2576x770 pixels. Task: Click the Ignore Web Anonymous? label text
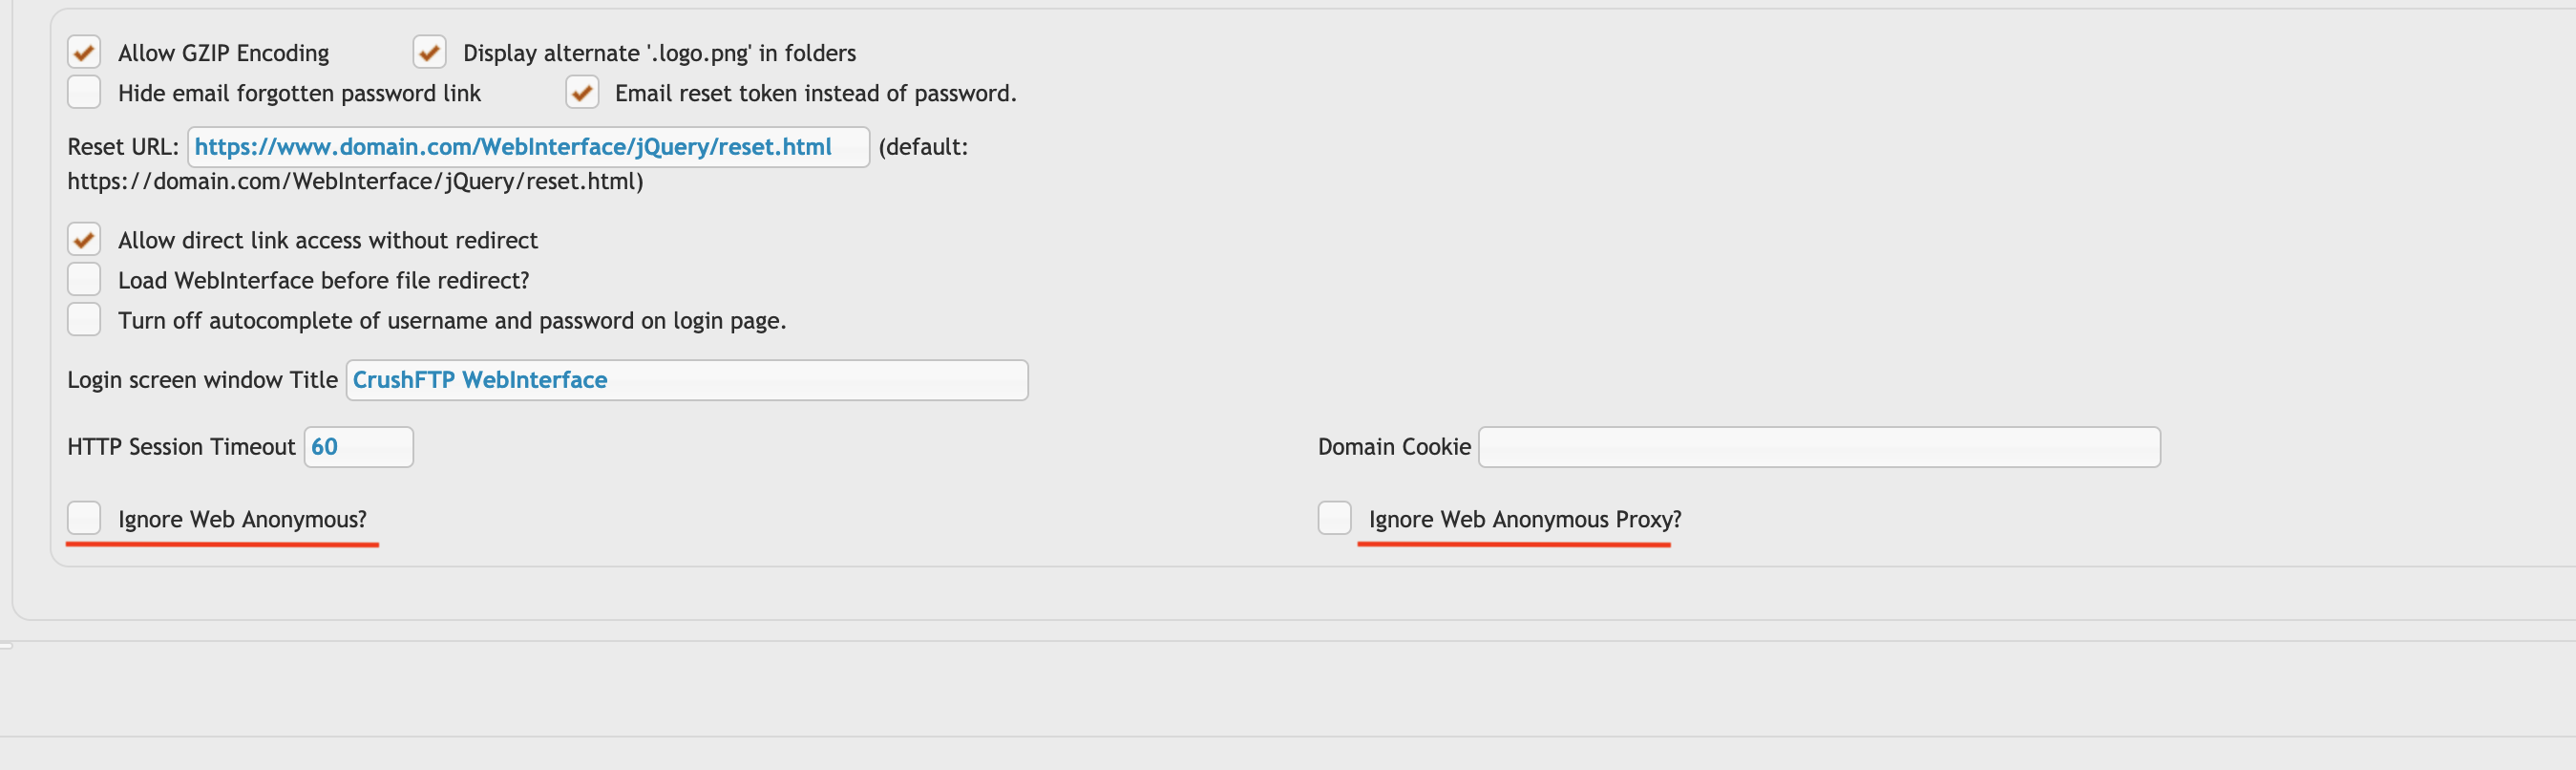click(x=242, y=520)
